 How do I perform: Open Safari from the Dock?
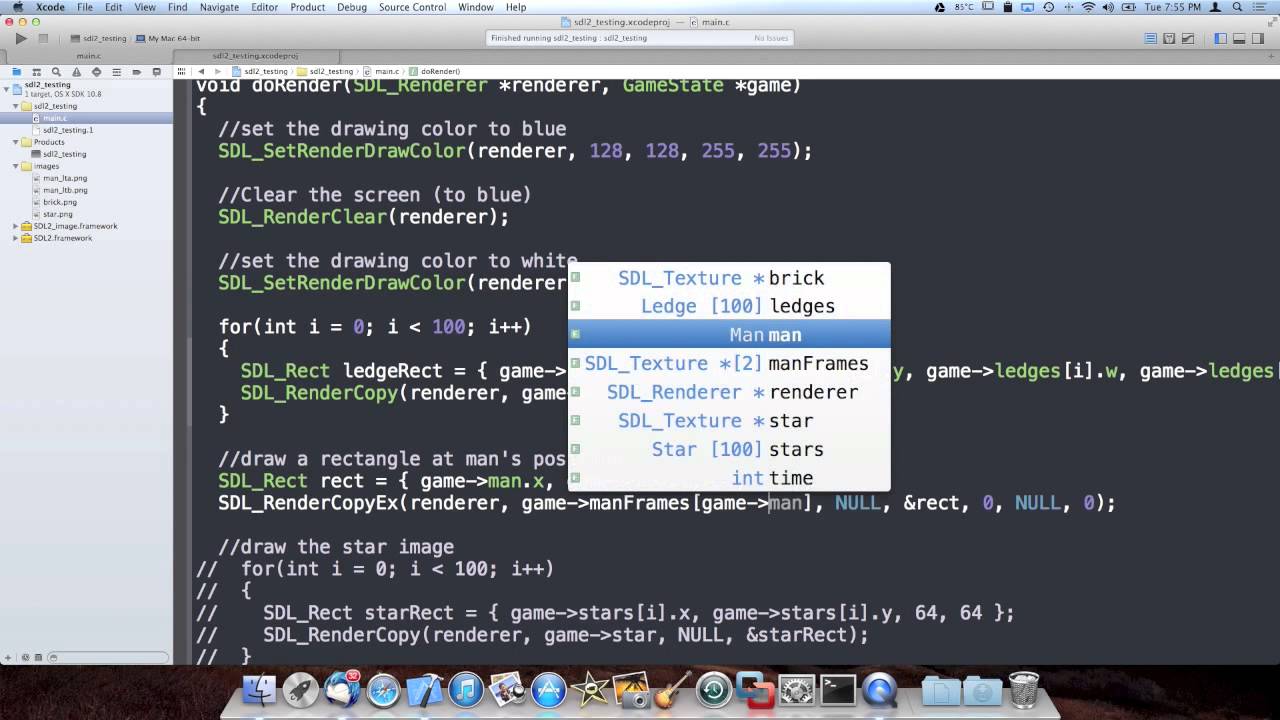coord(384,689)
